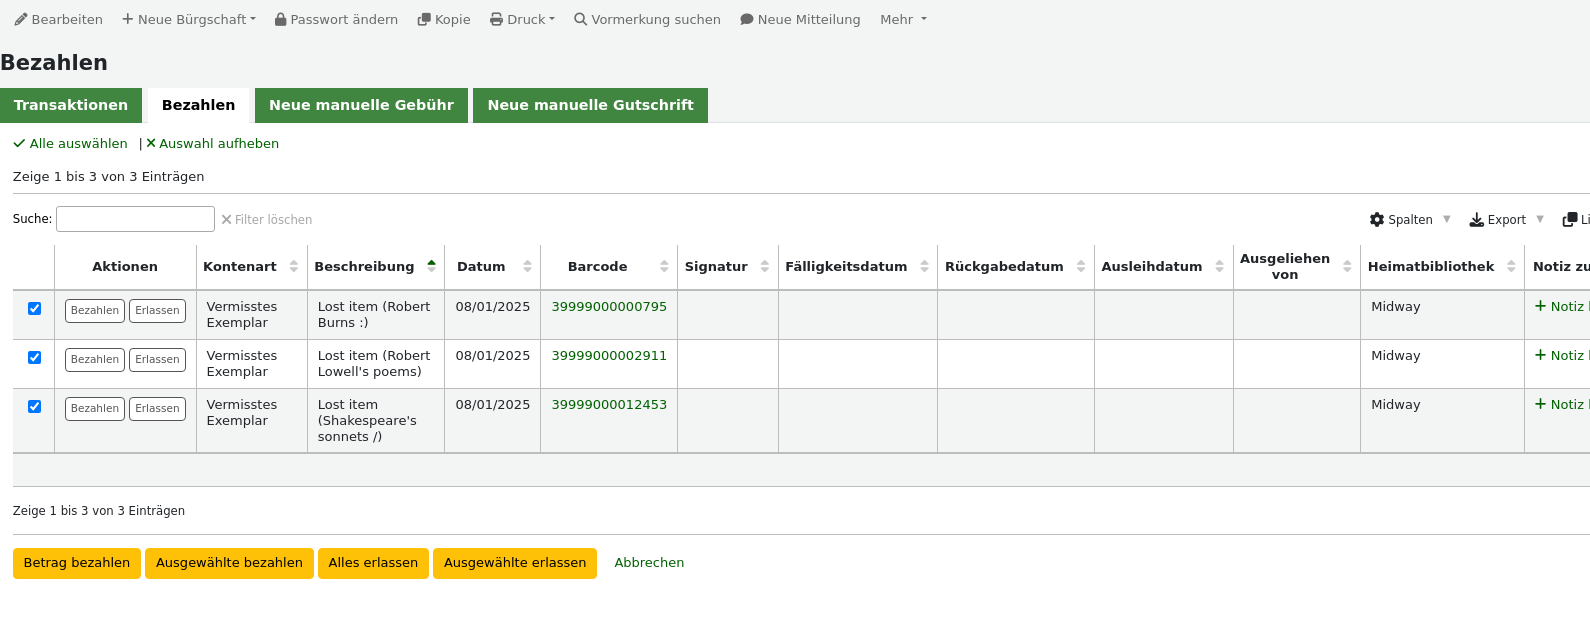Click the Kopie duplicate icon
1590x618 pixels.
(424, 19)
